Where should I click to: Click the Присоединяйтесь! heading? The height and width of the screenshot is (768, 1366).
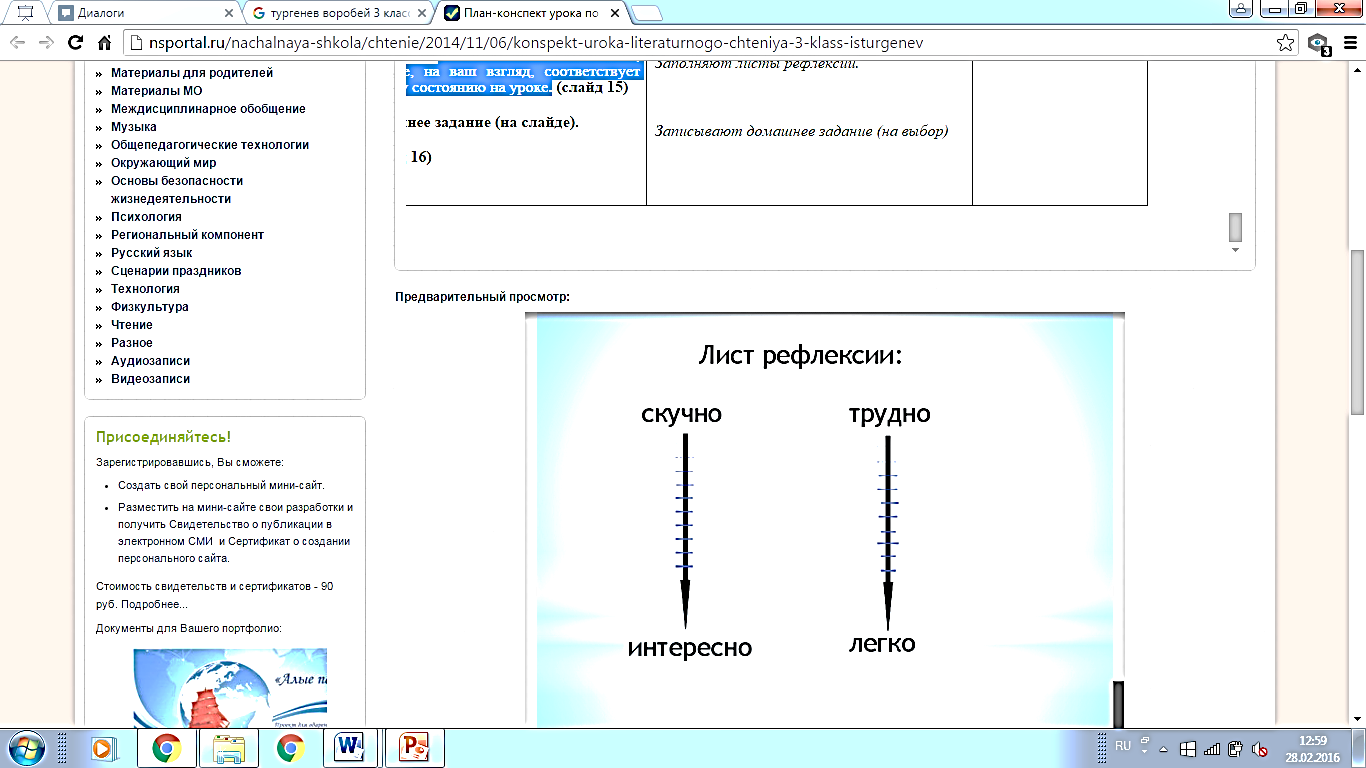tap(163, 437)
